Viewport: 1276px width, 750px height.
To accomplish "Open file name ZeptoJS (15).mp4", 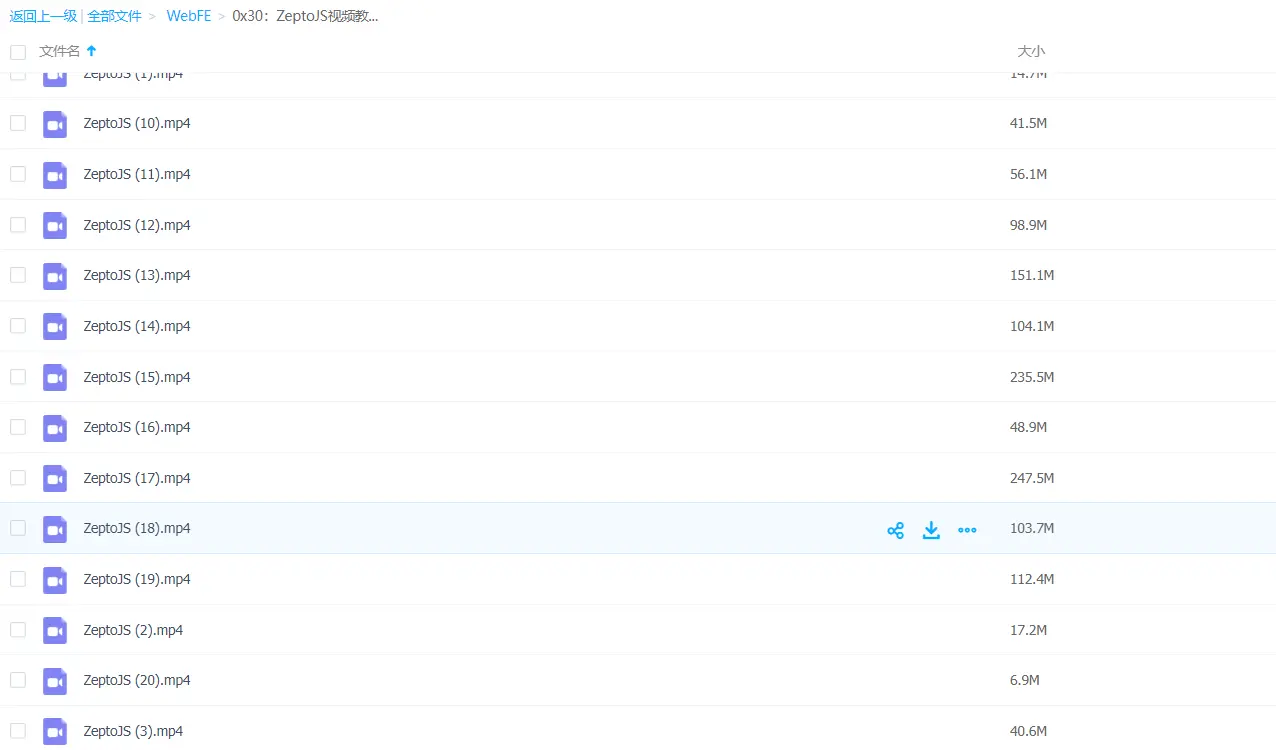I will pyautogui.click(x=137, y=377).
